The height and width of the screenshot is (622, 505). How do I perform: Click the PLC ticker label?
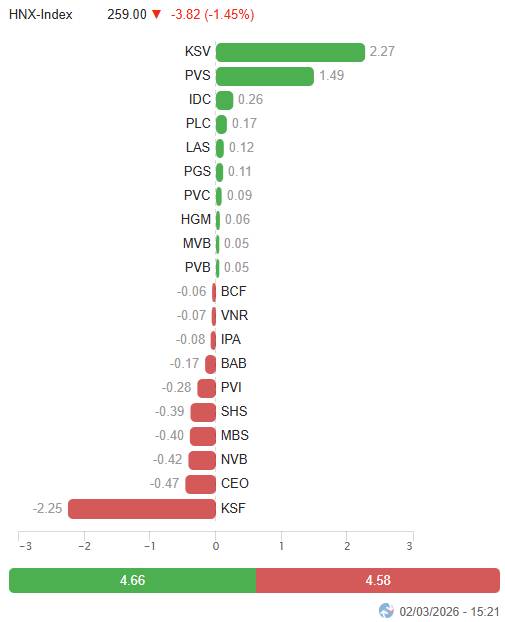(198, 123)
